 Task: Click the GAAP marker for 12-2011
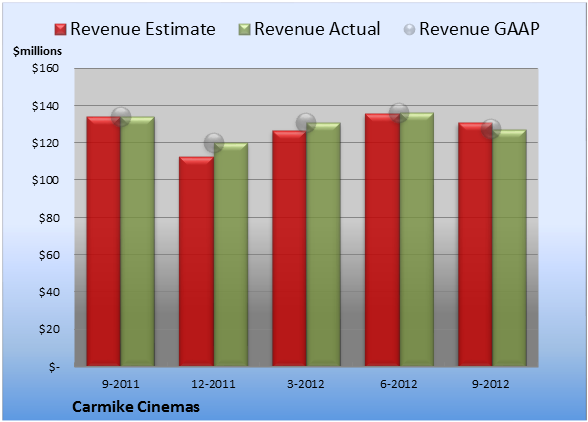pos(214,143)
